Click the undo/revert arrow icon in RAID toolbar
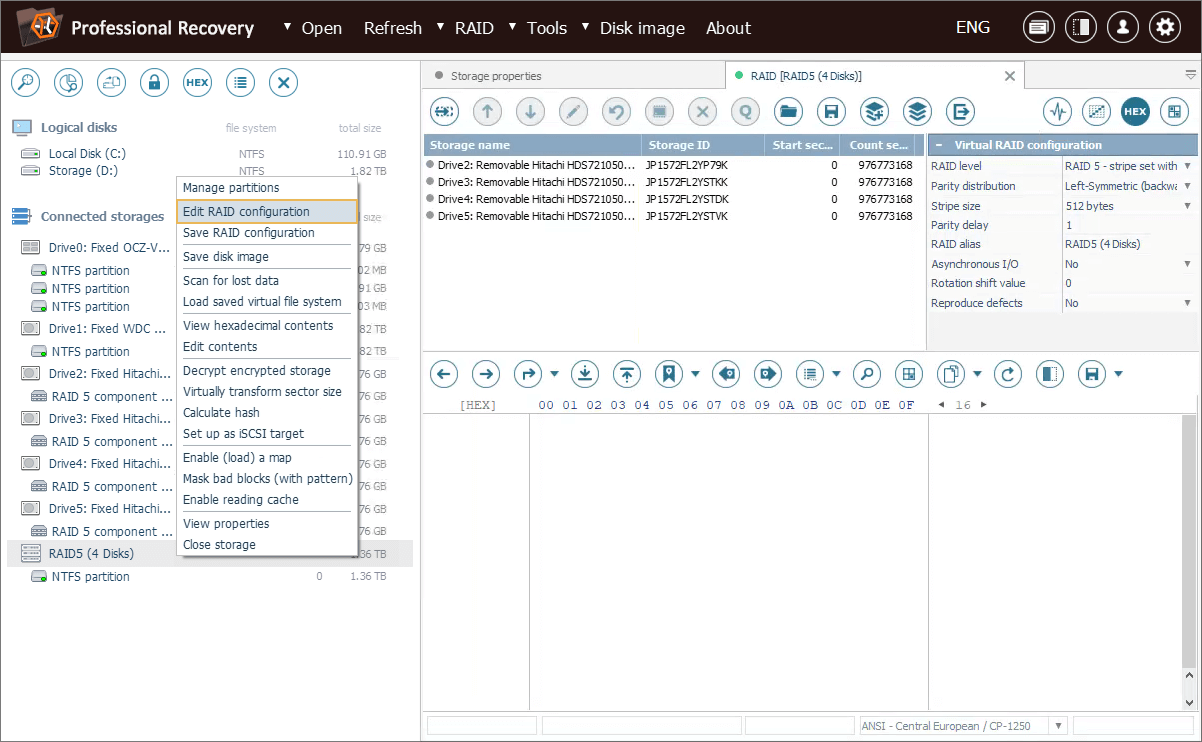The height and width of the screenshot is (742, 1202). 616,111
